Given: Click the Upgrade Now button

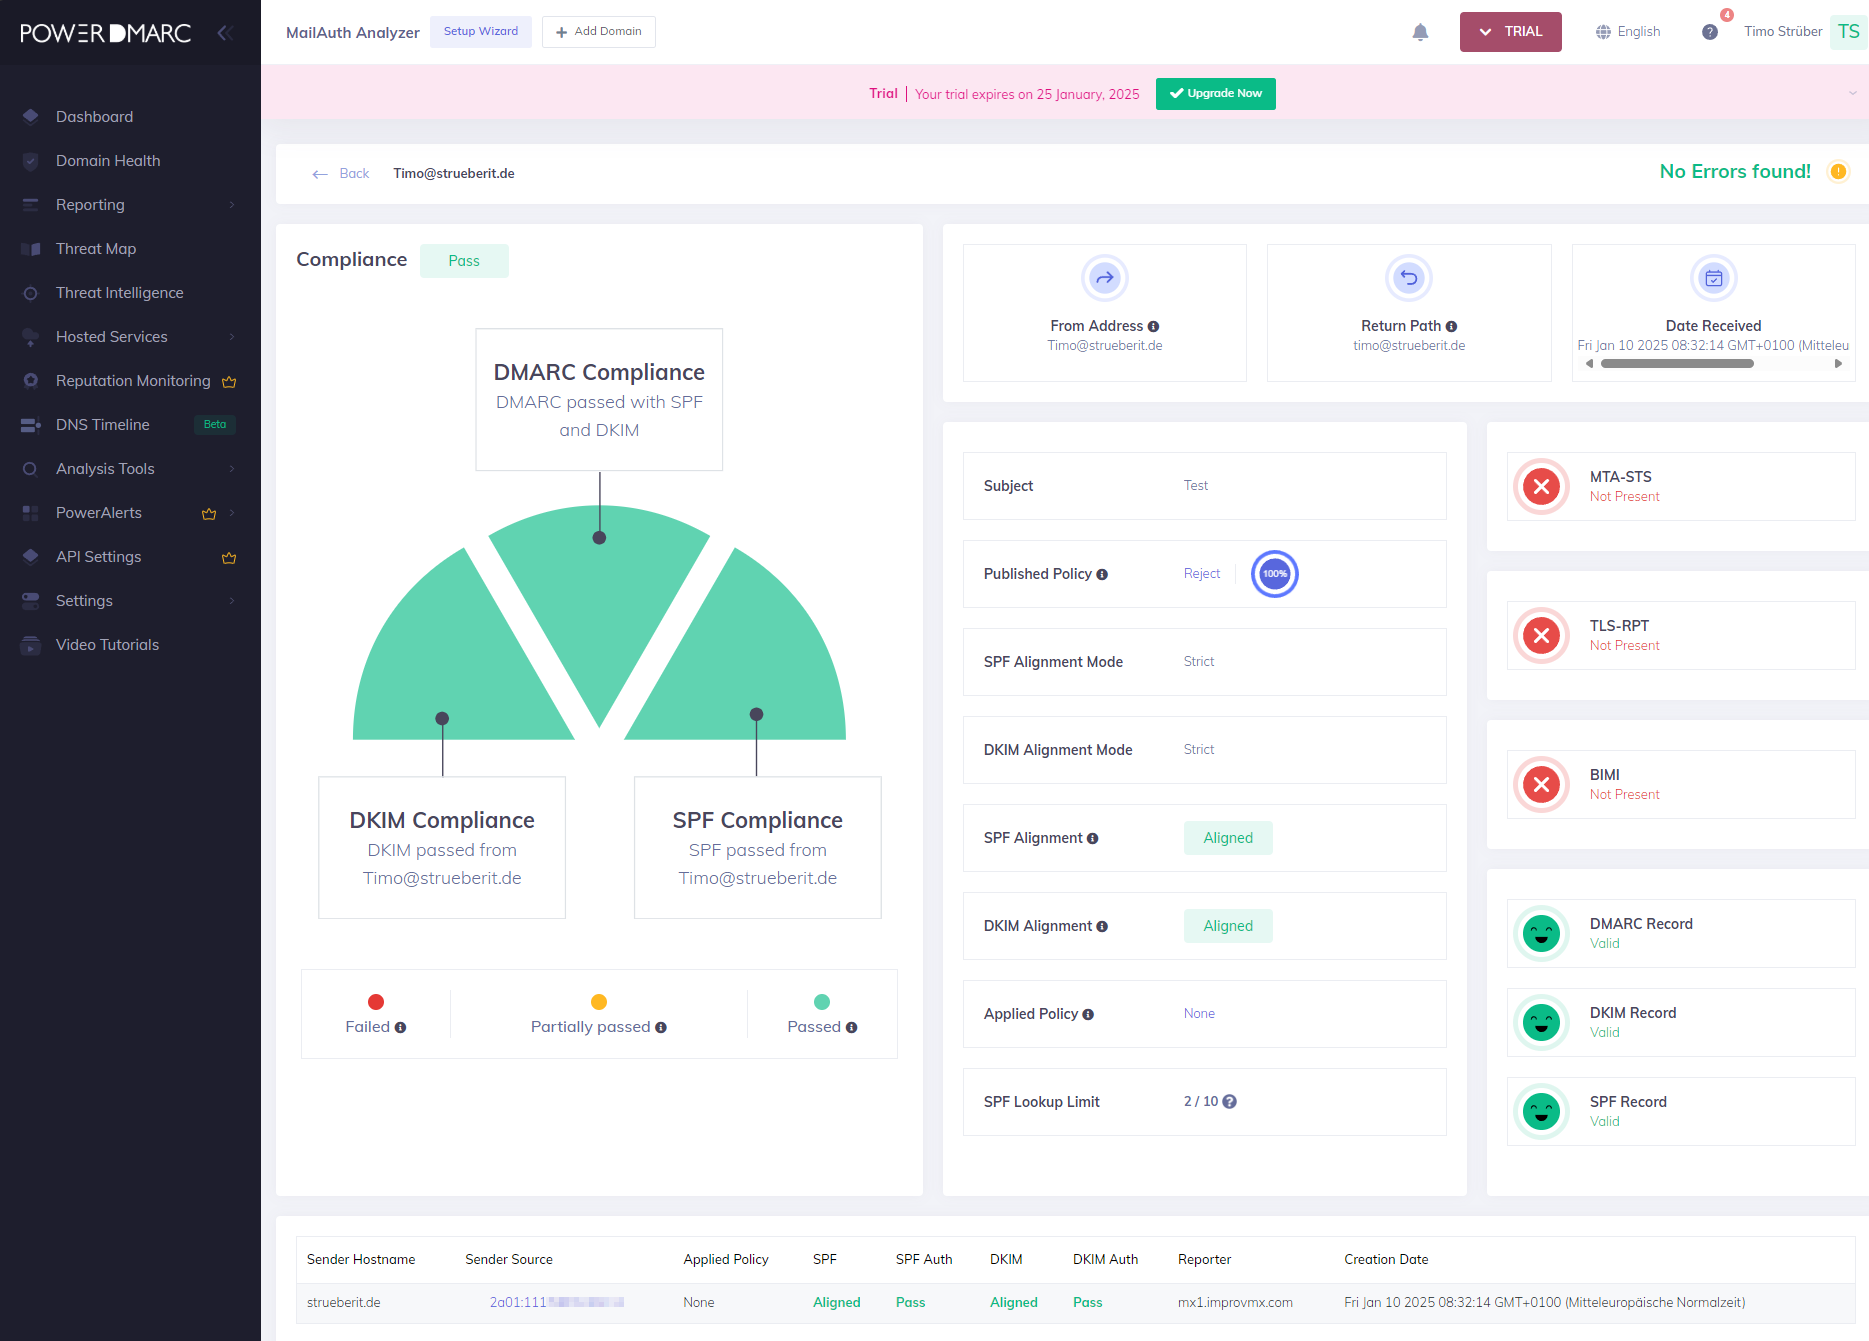Looking at the screenshot, I should 1215,94.
